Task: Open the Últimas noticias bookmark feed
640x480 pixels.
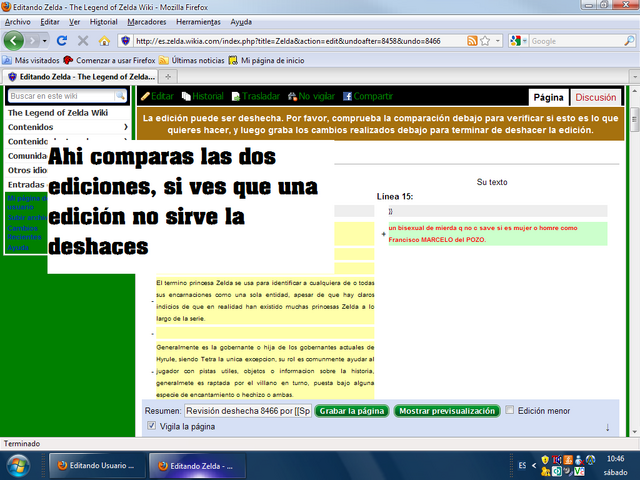Action: [x=192, y=60]
